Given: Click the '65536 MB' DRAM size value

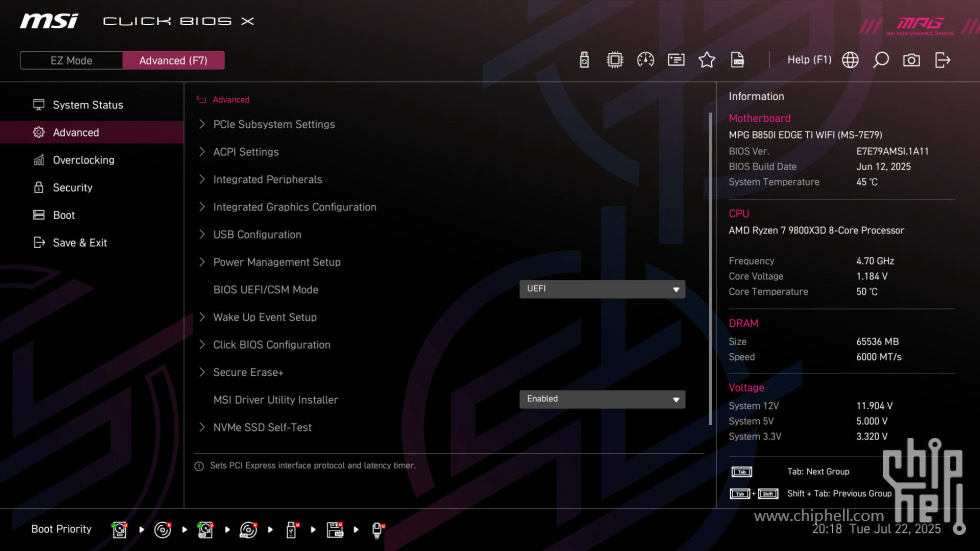Looking at the screenshot, I should 878,342.
